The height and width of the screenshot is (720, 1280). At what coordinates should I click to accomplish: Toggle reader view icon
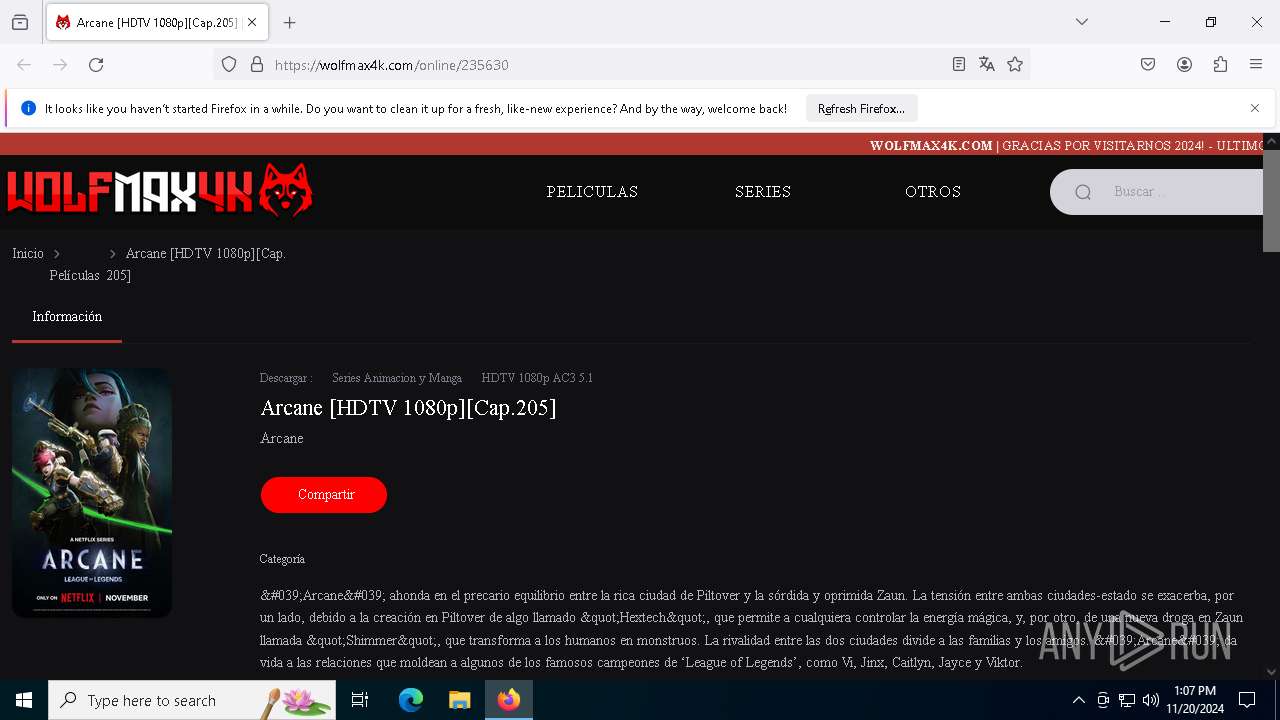coord(959,65)
